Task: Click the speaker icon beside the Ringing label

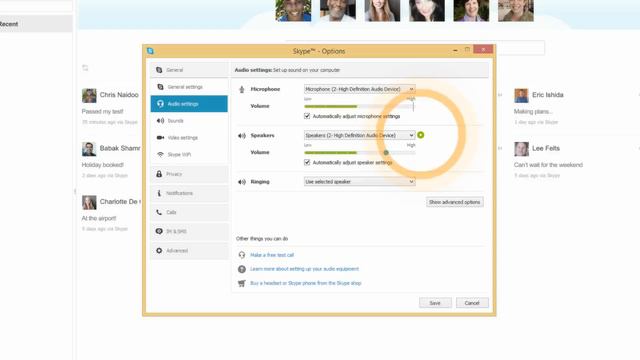Action: coord(242,182)
